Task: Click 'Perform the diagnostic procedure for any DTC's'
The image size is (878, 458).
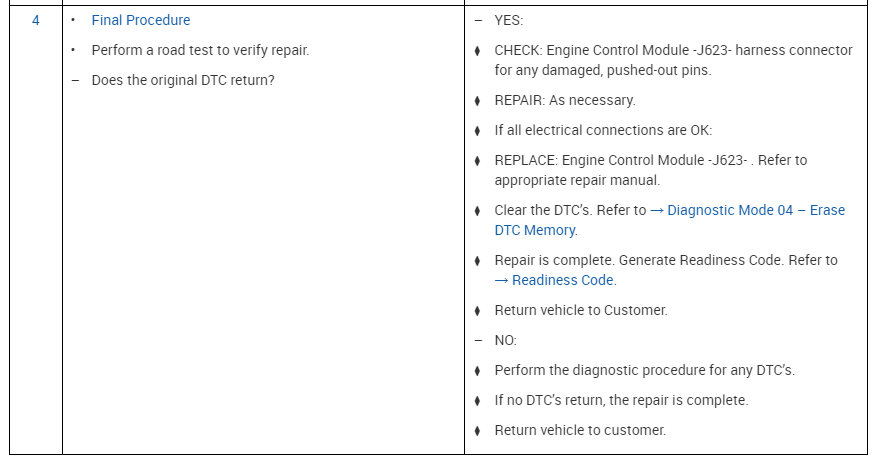Action: point(645,370)
